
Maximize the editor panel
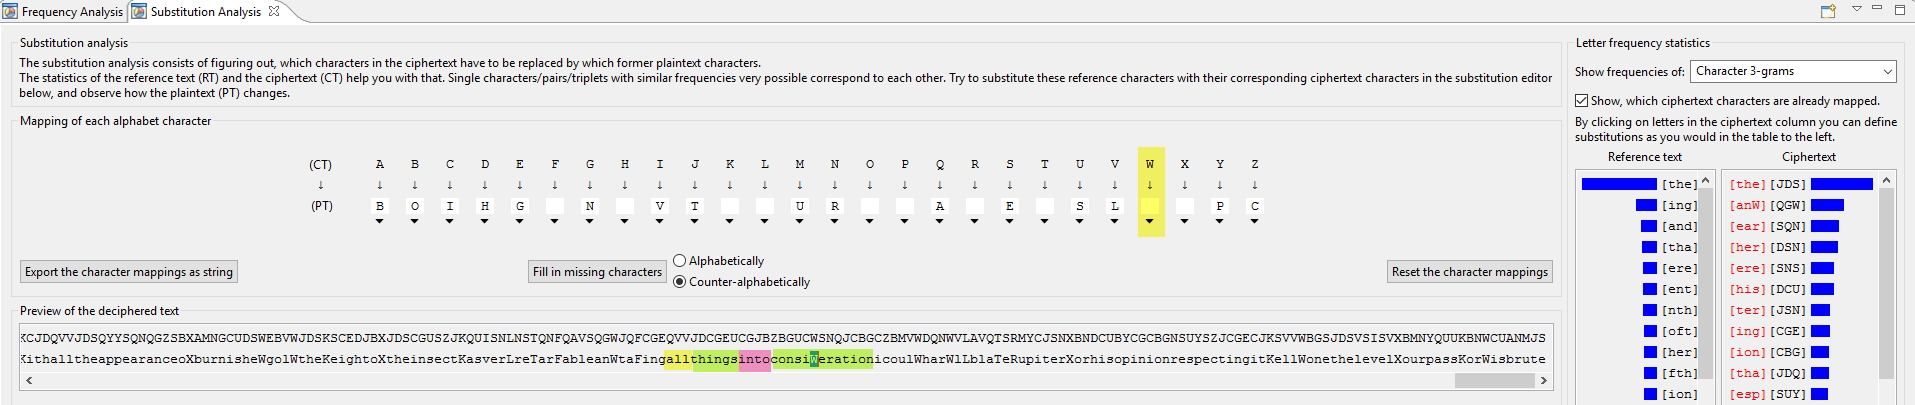point(1900,10)
